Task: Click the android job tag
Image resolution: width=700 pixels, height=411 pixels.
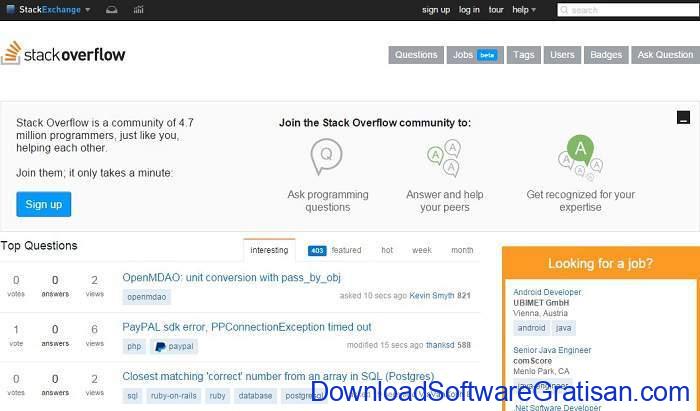Action: point(531,328)
